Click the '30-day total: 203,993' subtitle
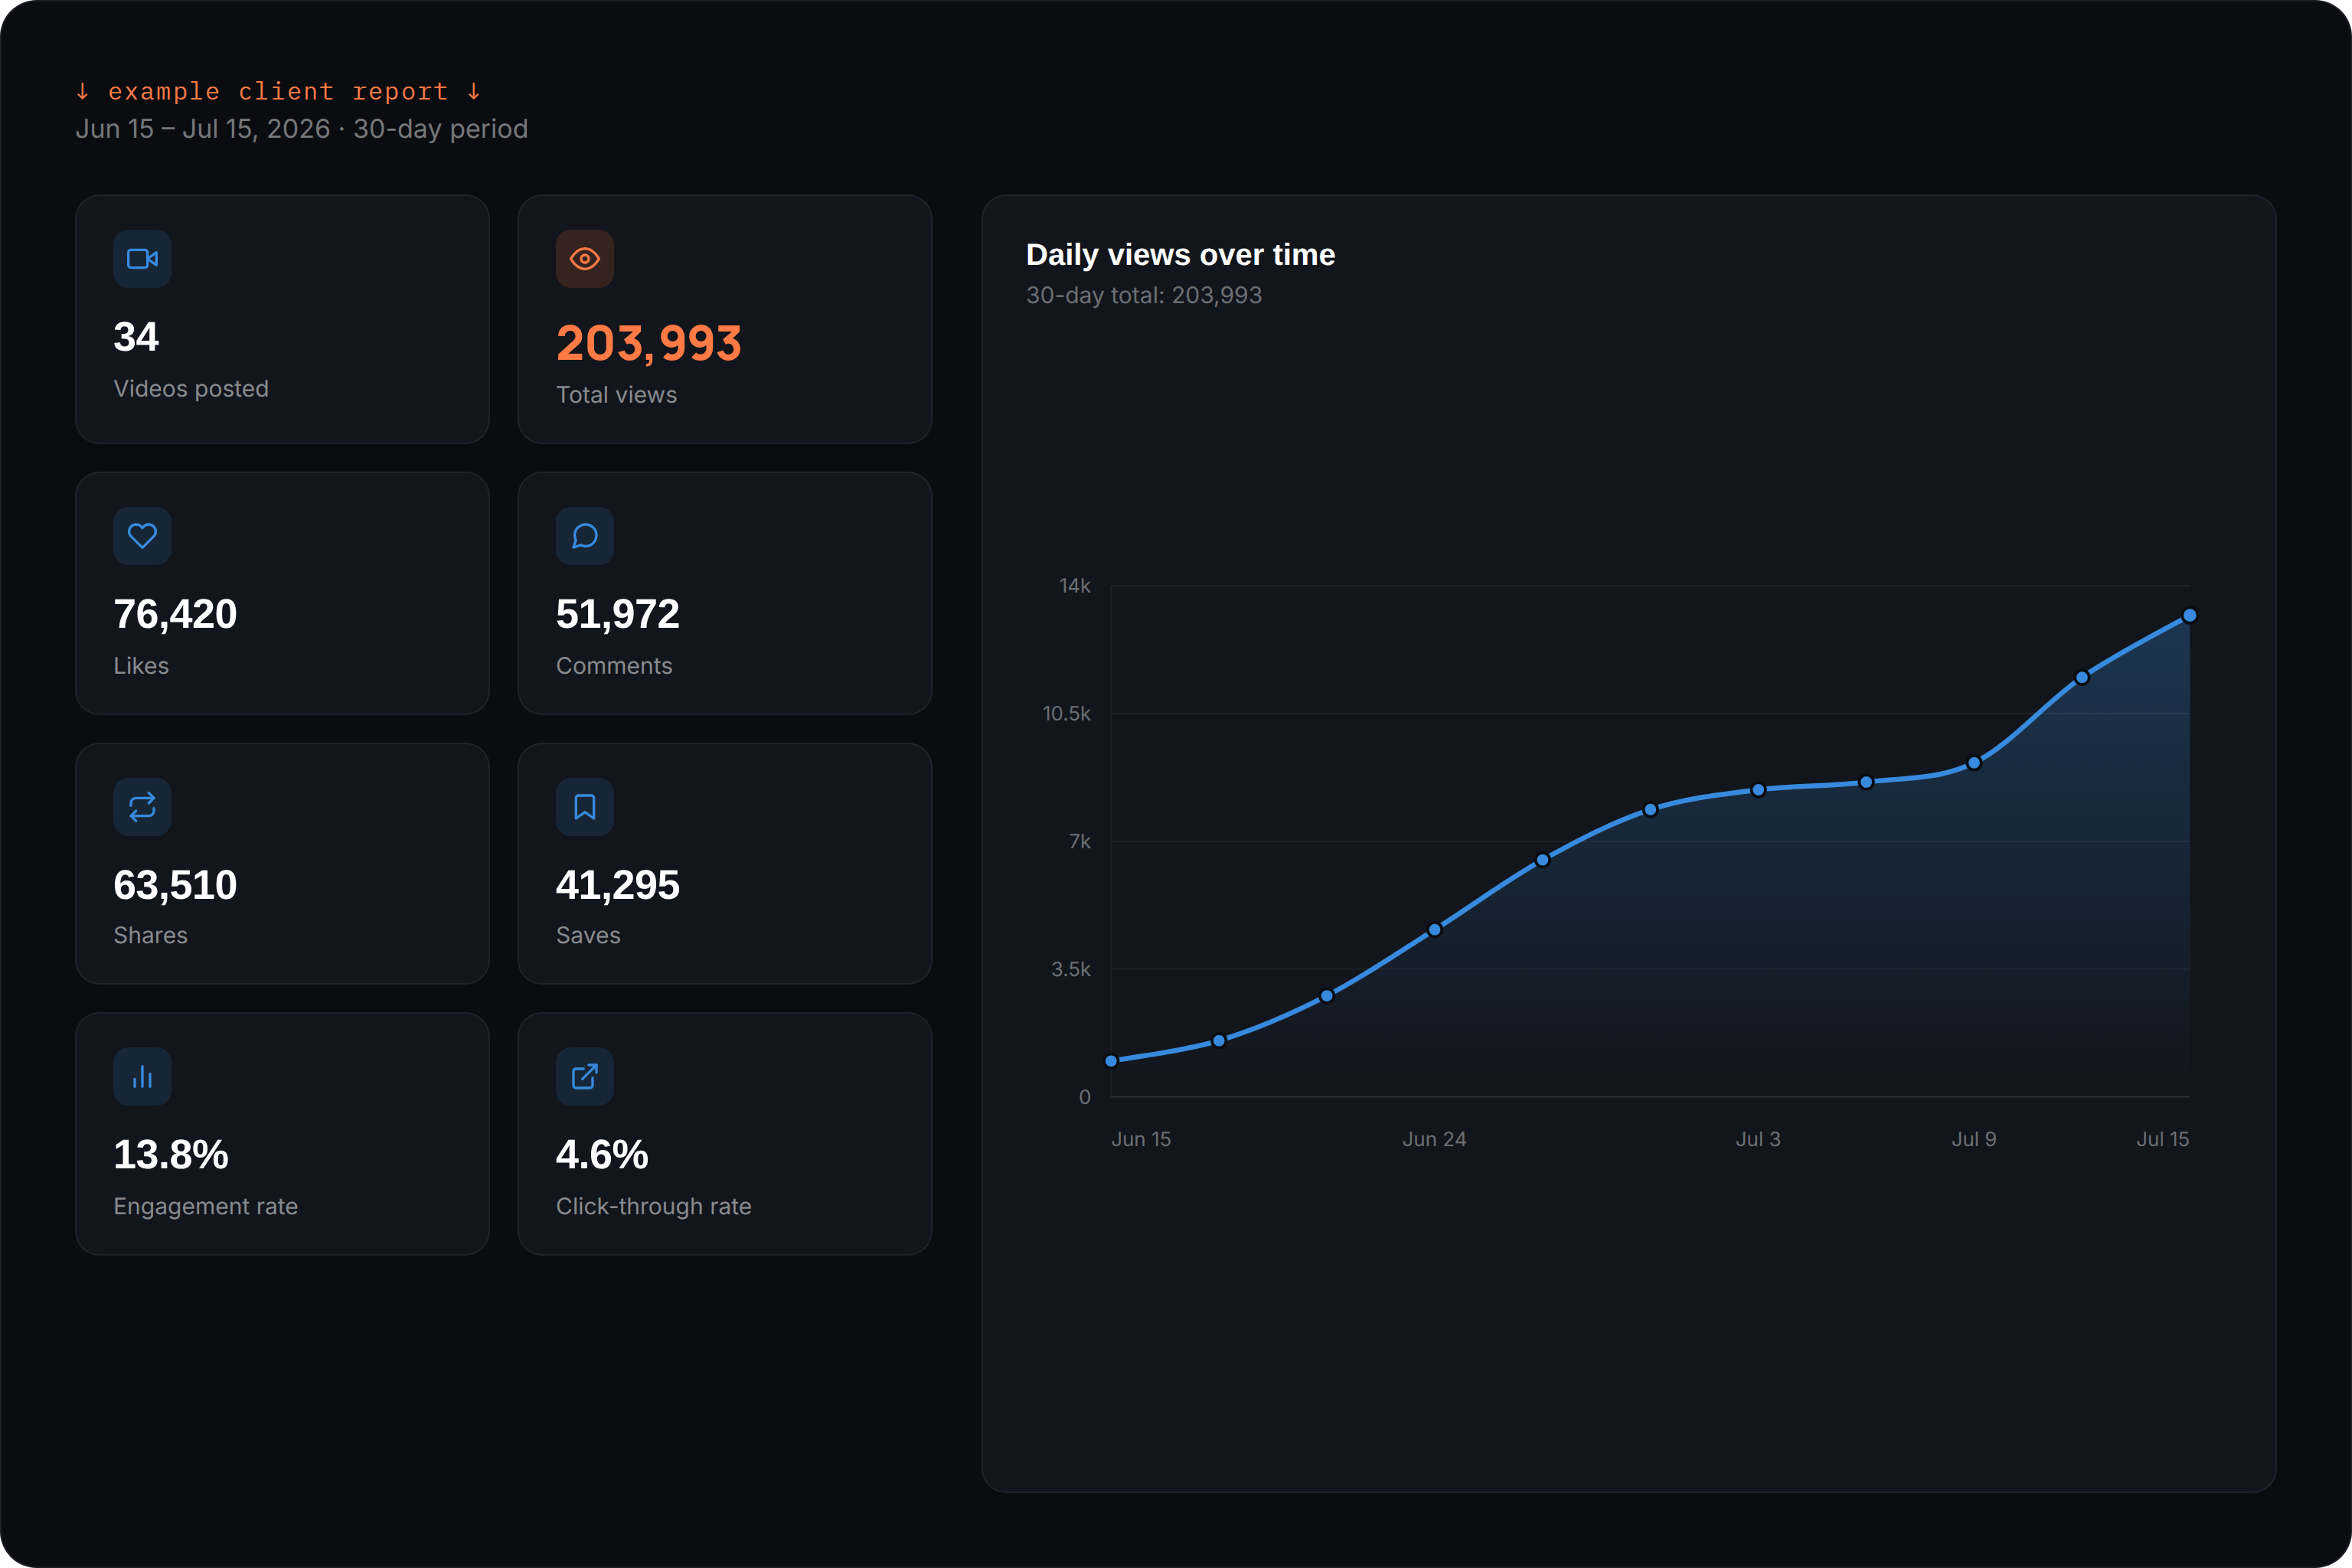 (1144, 296)
